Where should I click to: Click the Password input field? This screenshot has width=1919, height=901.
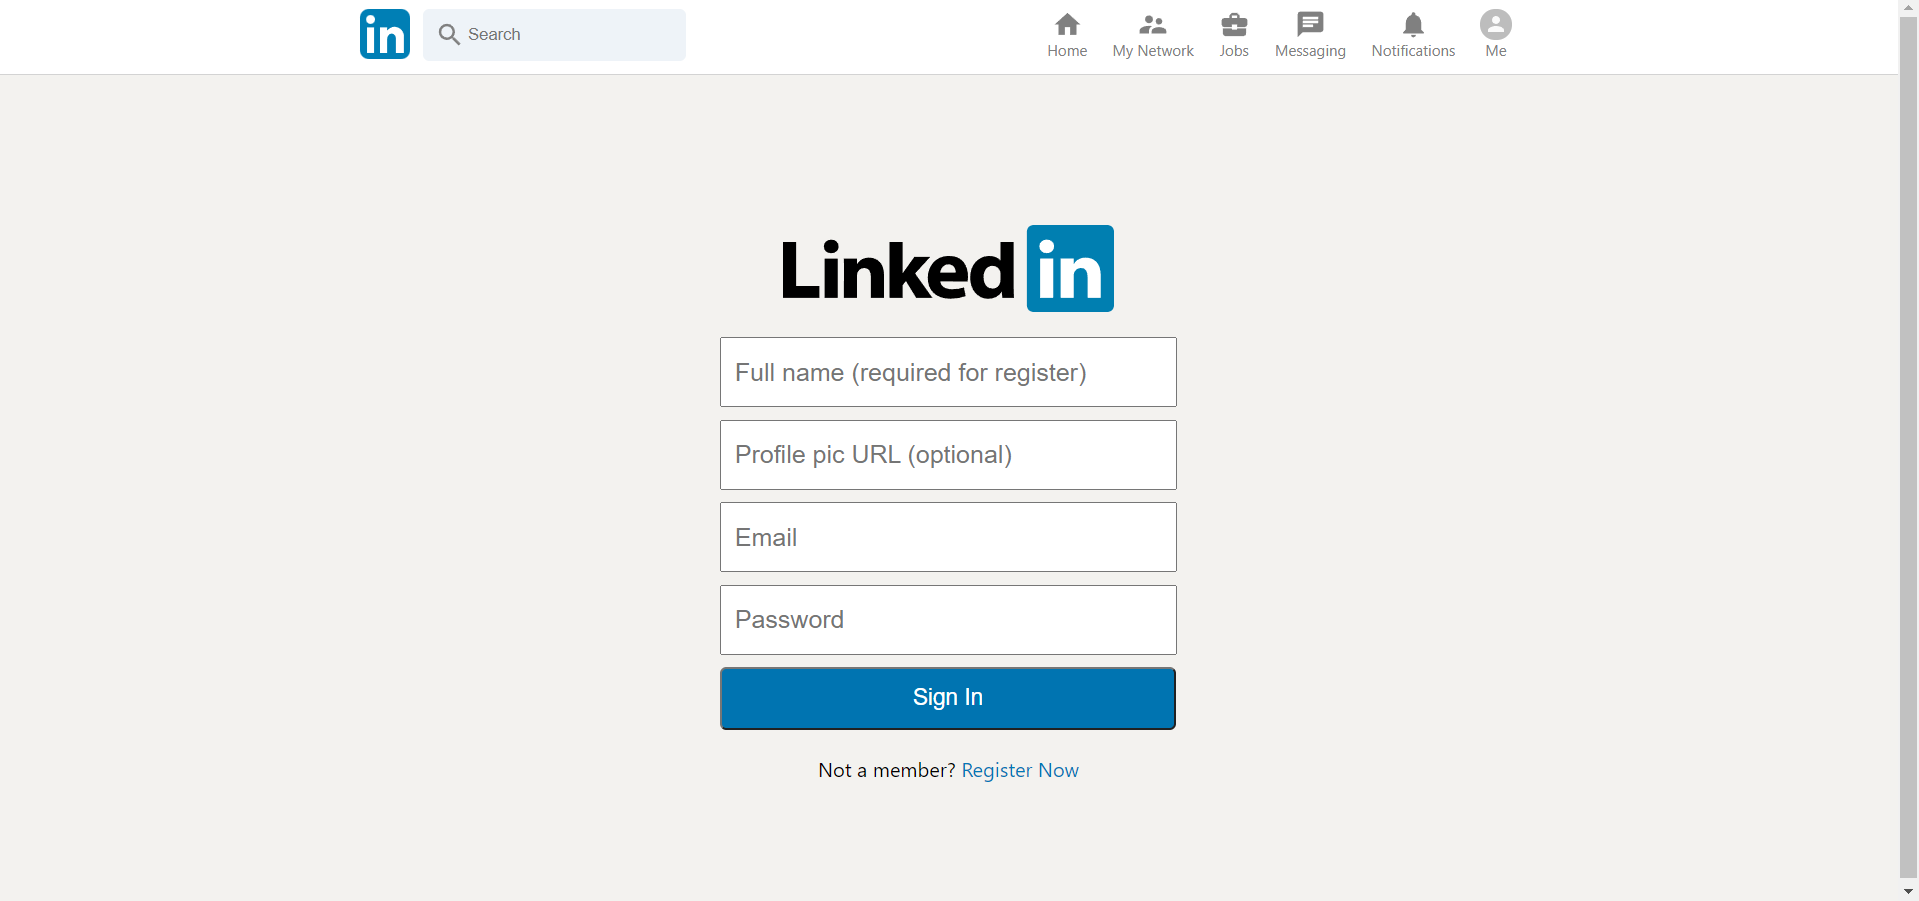(x=947, y=619)
